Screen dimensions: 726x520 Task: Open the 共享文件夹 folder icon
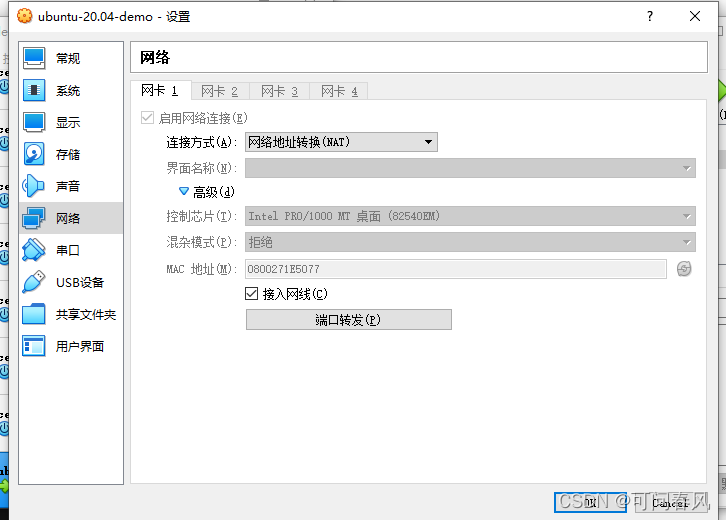tap(34, 314)
